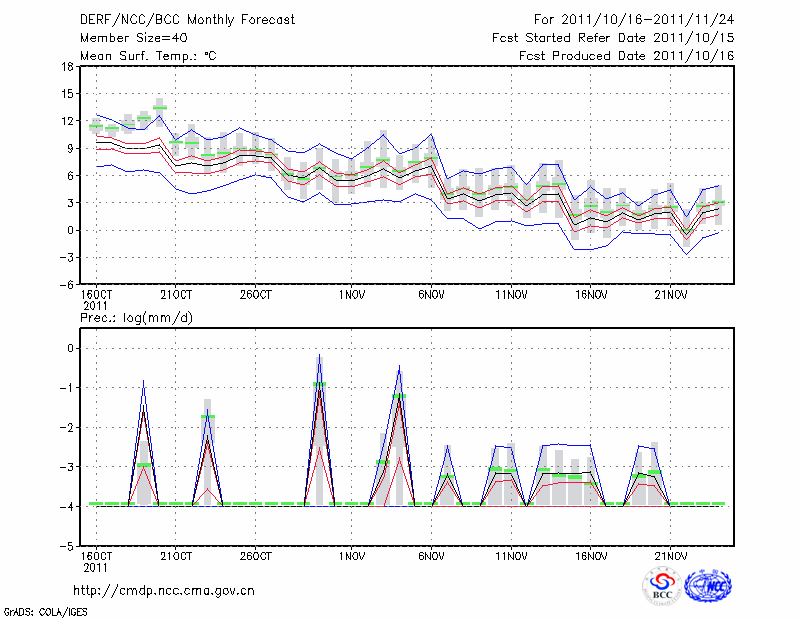The width and height of the screenshot is (800, 618).
Task: Click 26OCT on the temperature chart axis
Action: click(x=256, y=295)
